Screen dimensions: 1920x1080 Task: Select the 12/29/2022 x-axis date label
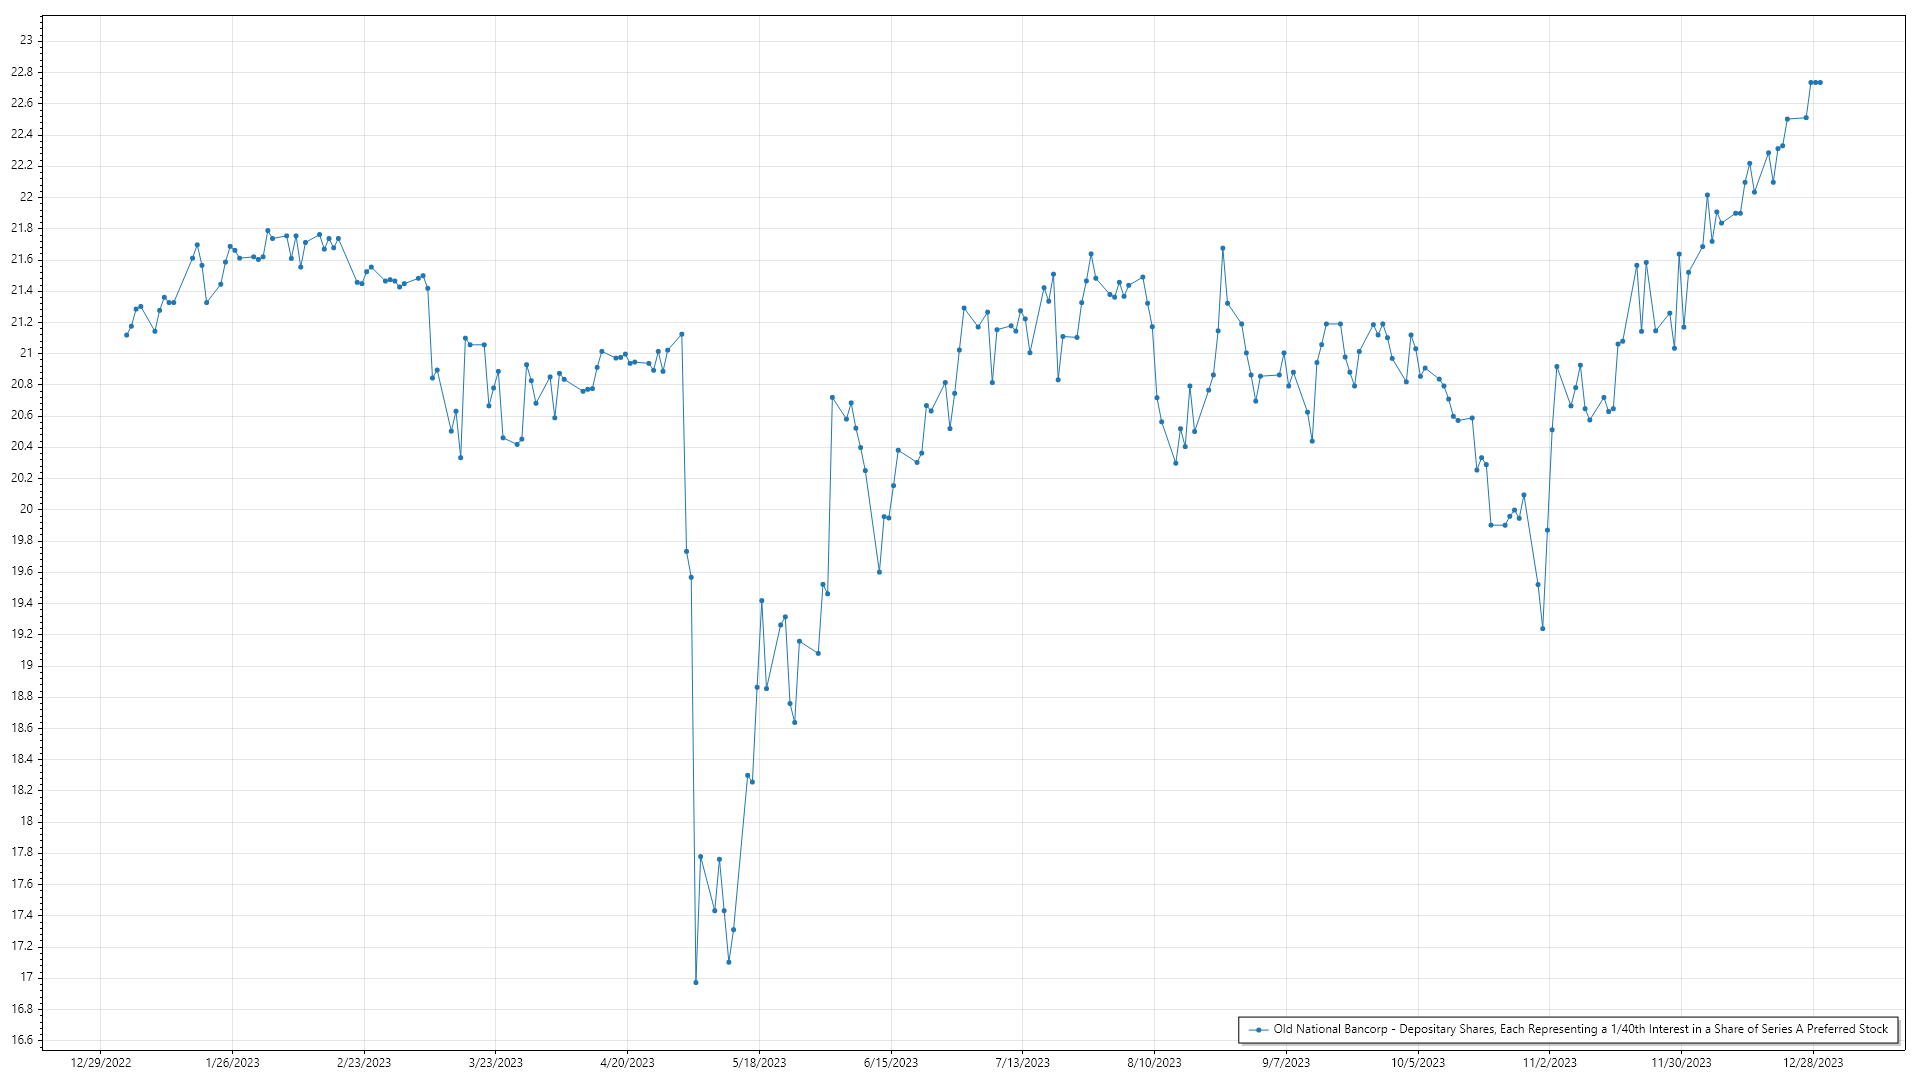[x=101, y=1063]
